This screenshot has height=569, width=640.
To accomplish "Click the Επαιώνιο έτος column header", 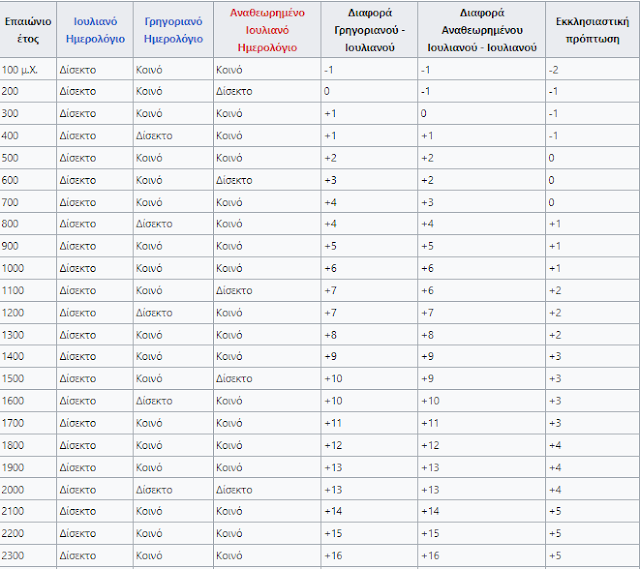I will tap(28, 30).
